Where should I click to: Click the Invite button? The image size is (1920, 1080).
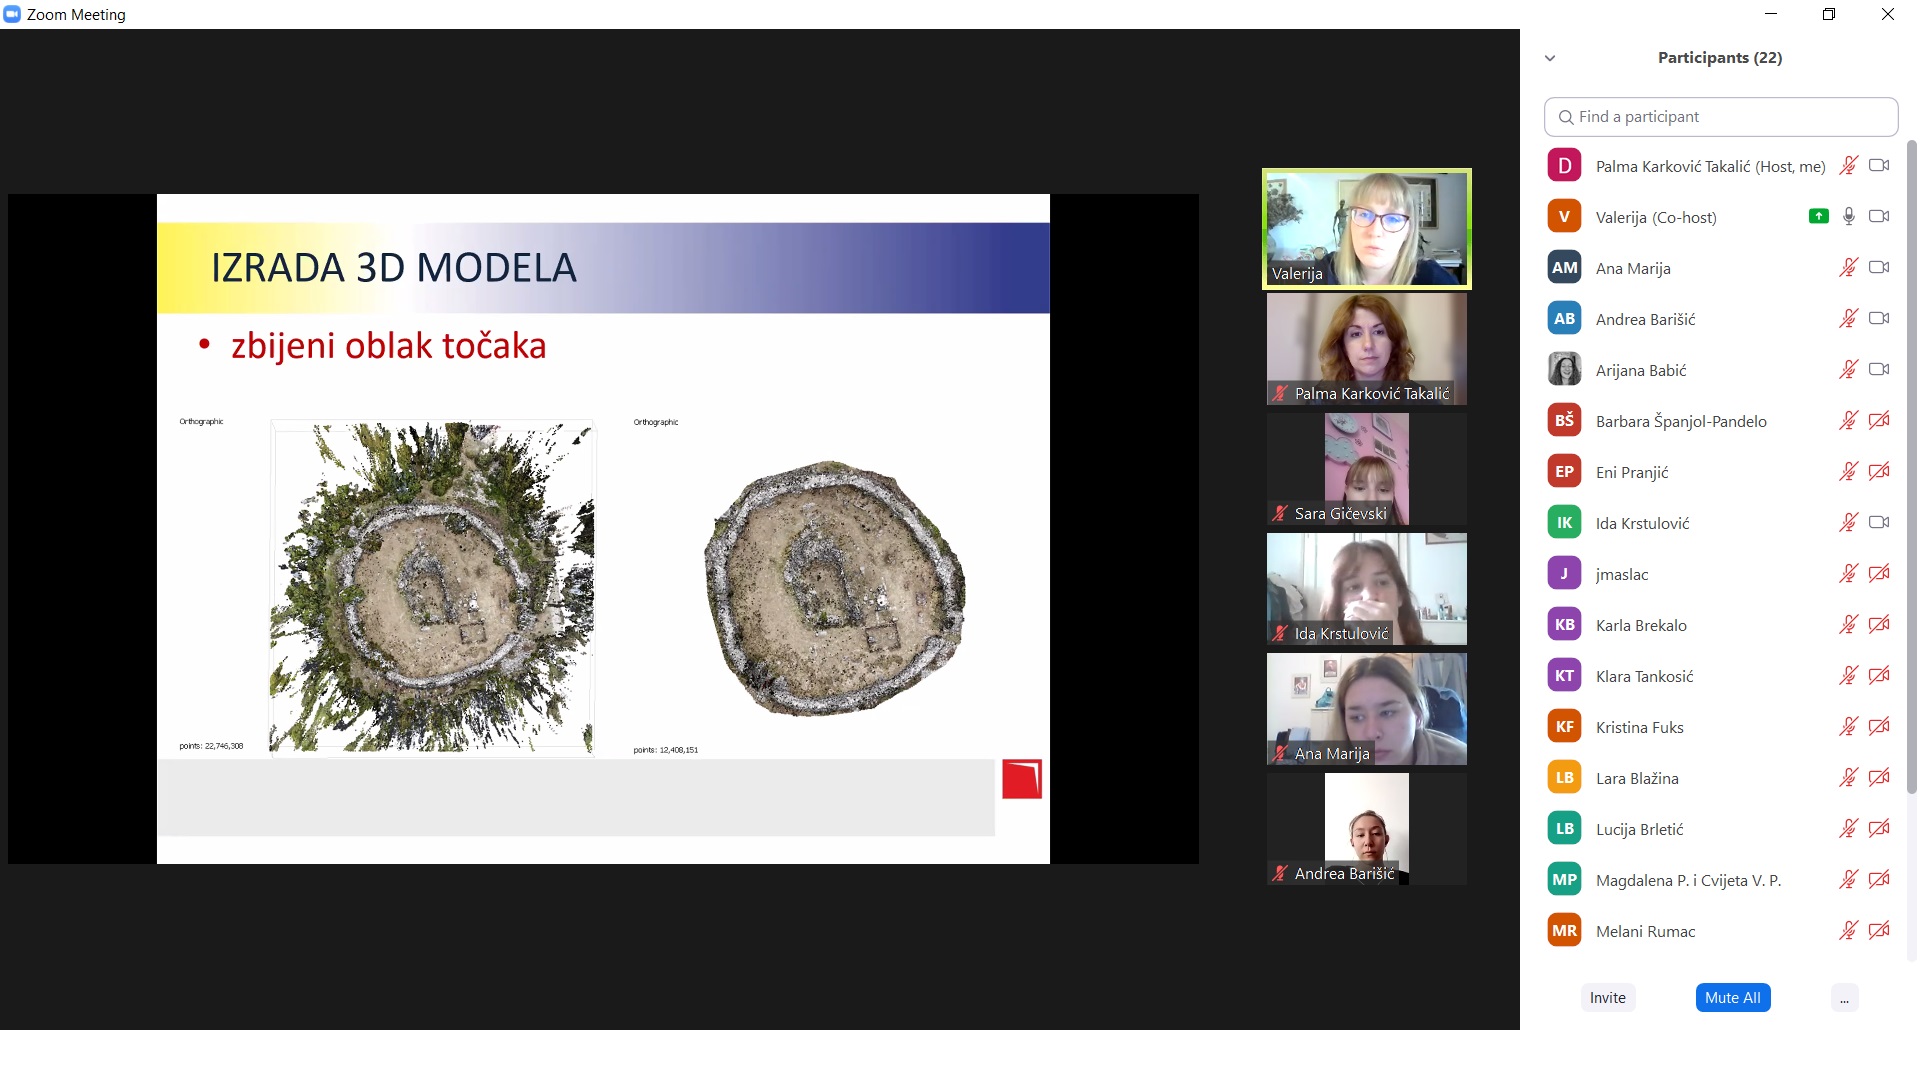coord(1607,998)
